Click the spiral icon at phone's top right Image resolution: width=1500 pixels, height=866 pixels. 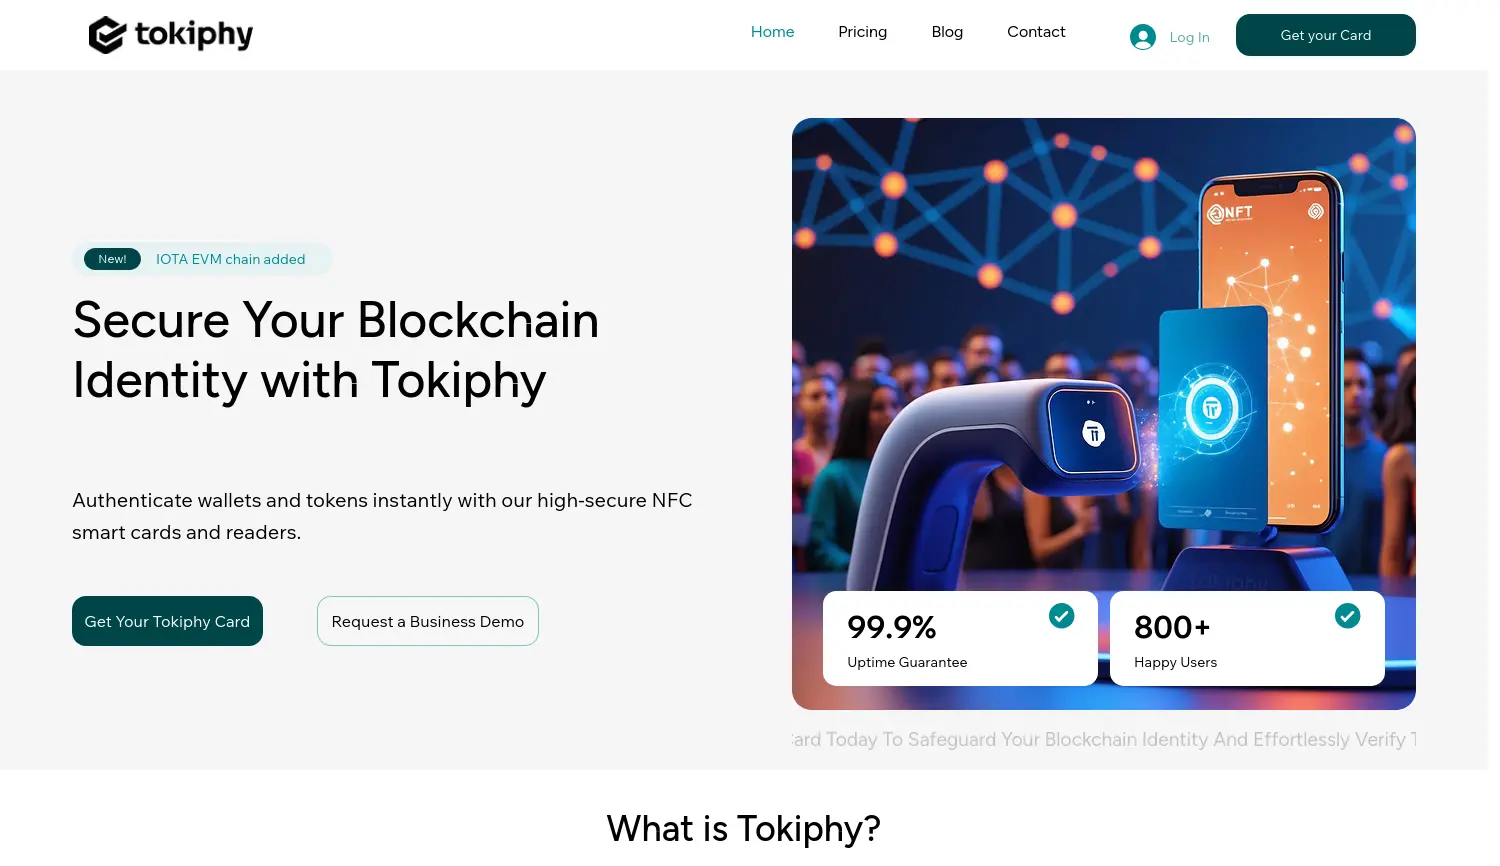[1316, 211]
